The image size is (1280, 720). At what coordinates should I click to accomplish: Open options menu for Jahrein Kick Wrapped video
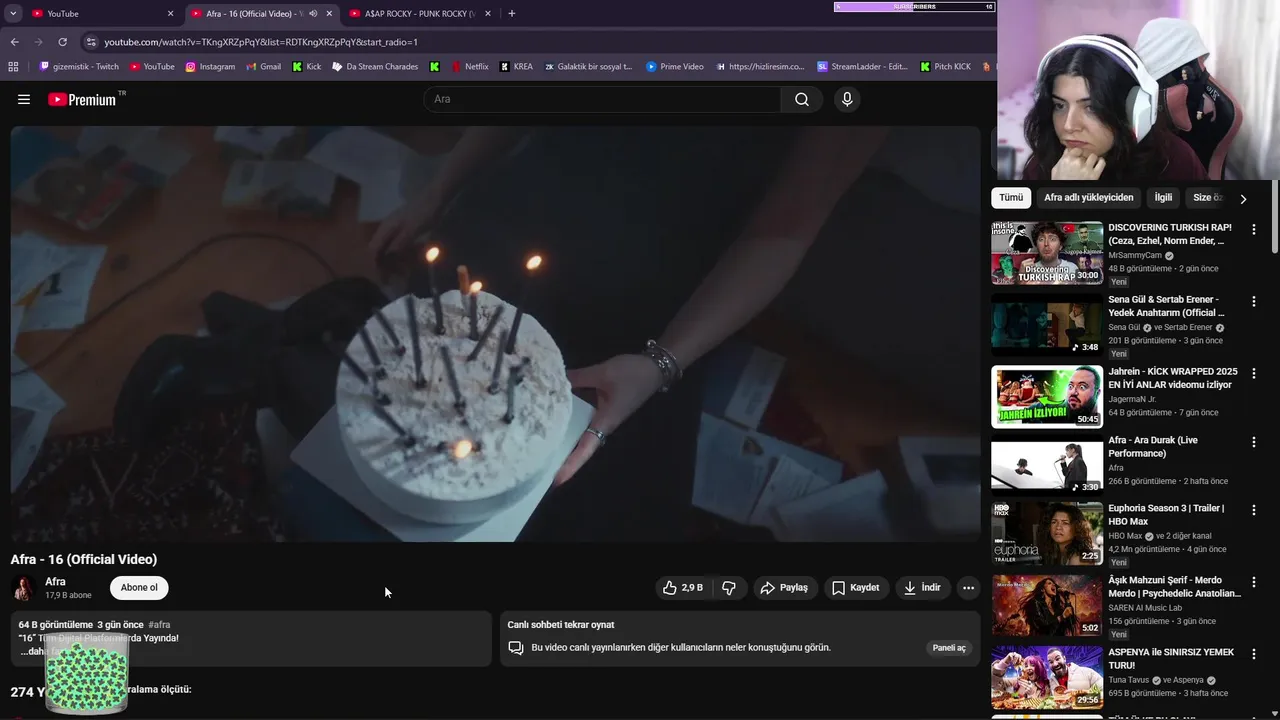pyautogui.click(x=1254, y=374)
